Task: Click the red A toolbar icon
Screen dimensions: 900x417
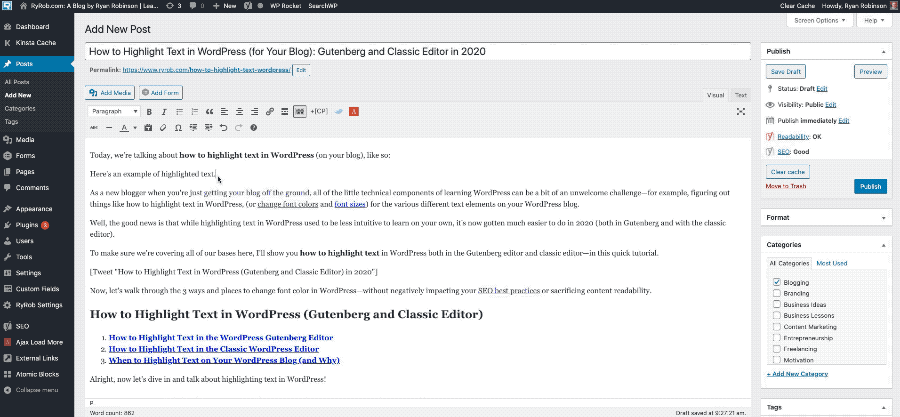Action: click(x=354, y=112)
